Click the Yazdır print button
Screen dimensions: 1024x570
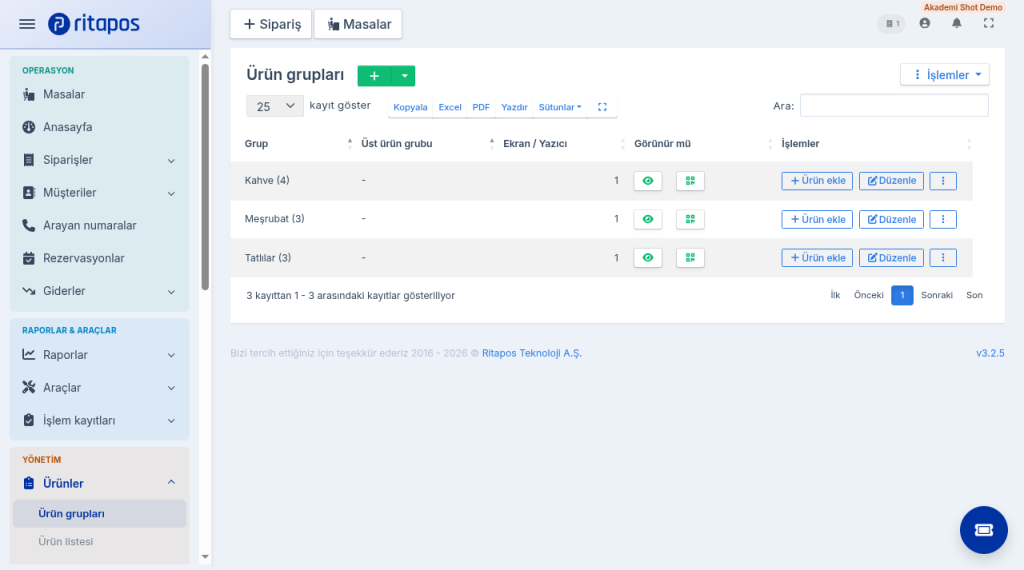(514, 107)
